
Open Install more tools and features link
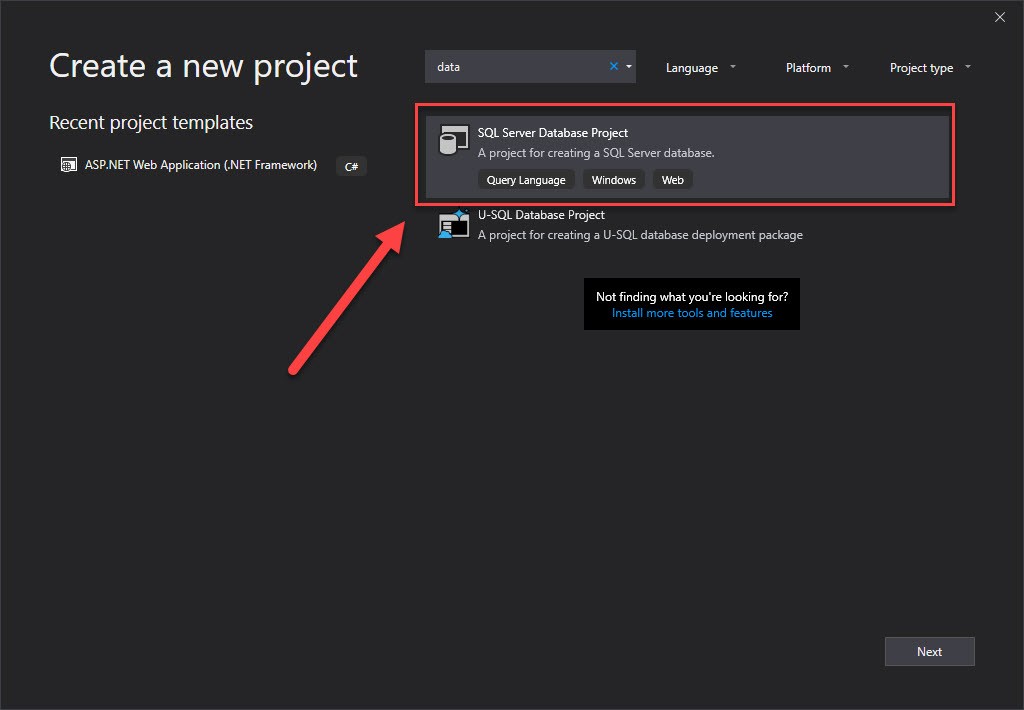[691, 312]
